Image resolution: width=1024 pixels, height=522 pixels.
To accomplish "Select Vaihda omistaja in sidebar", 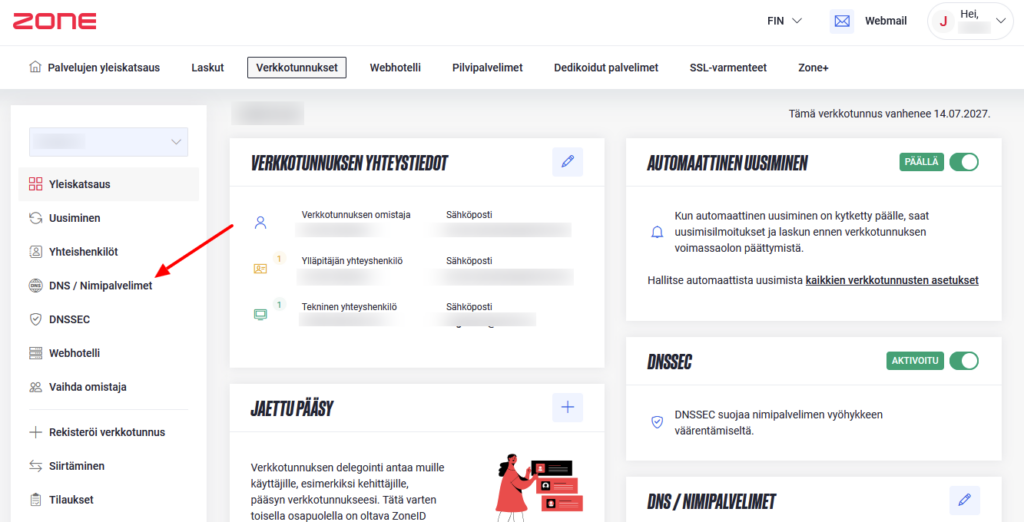I will tap(87, 387).
